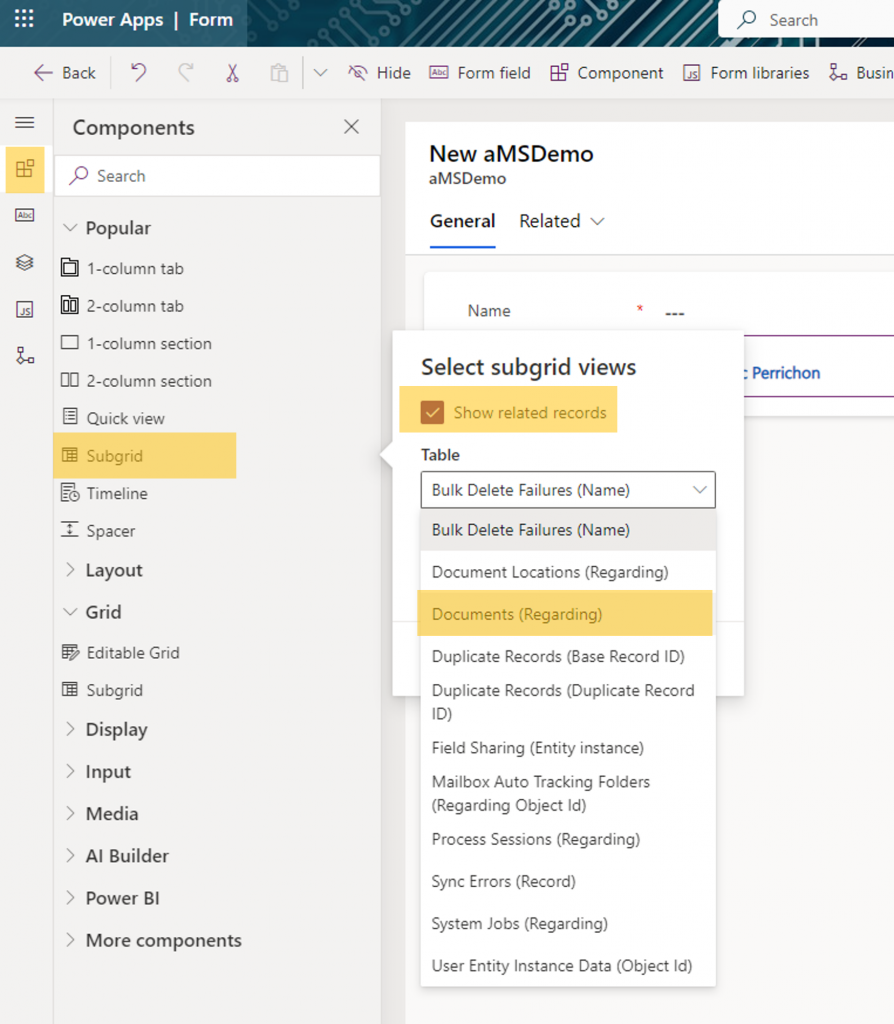Cut the selected element with scissors icon

[x=232, y=72]
